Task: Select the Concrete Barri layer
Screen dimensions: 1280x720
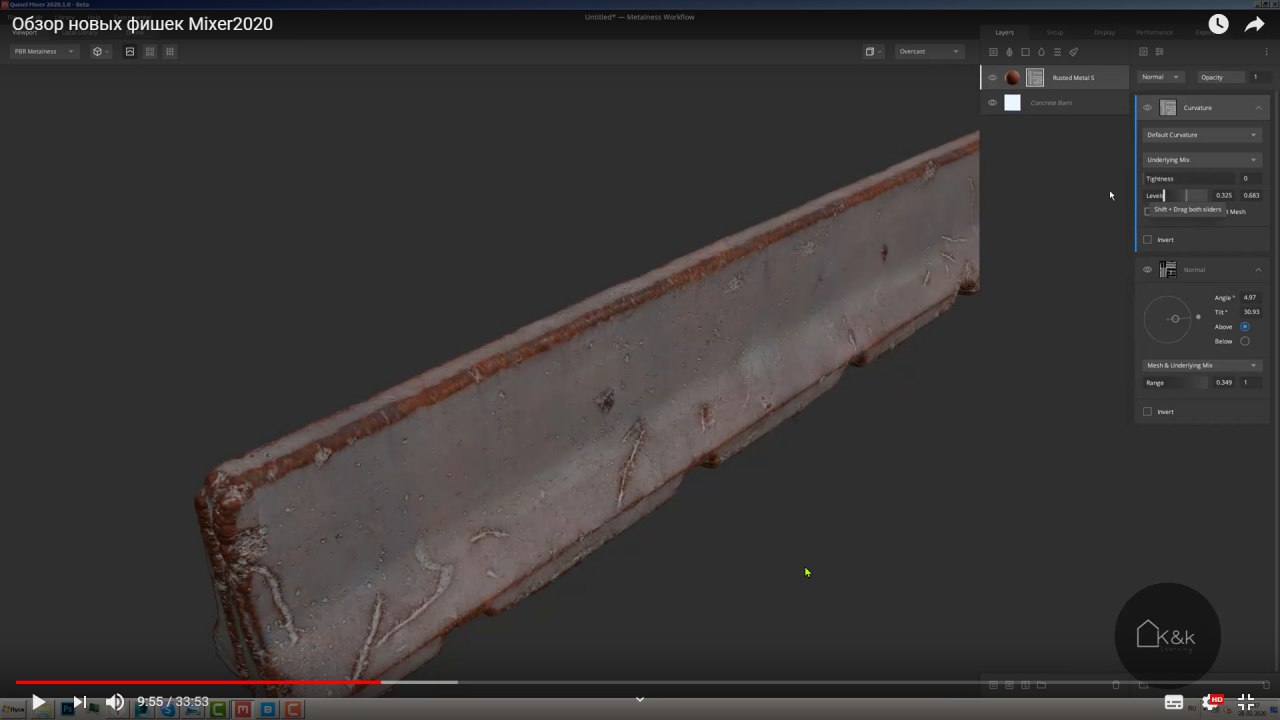Action: click(x=1051, y=103)
